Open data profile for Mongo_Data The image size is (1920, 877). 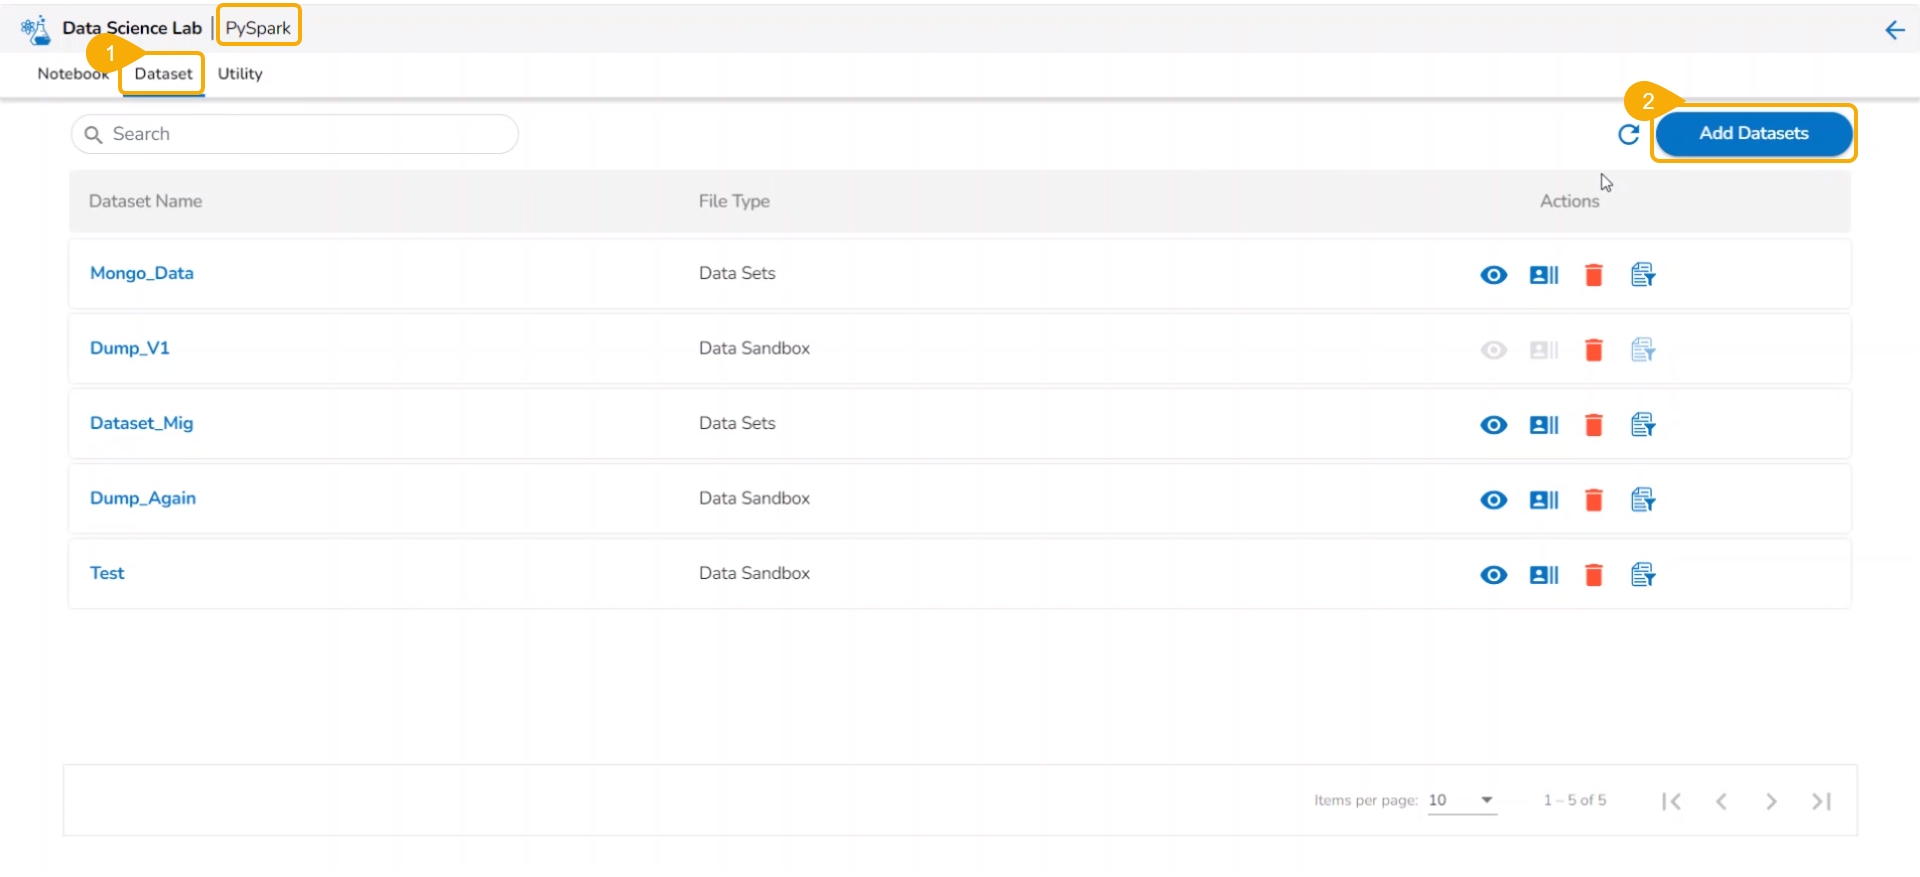(1544, 275)
